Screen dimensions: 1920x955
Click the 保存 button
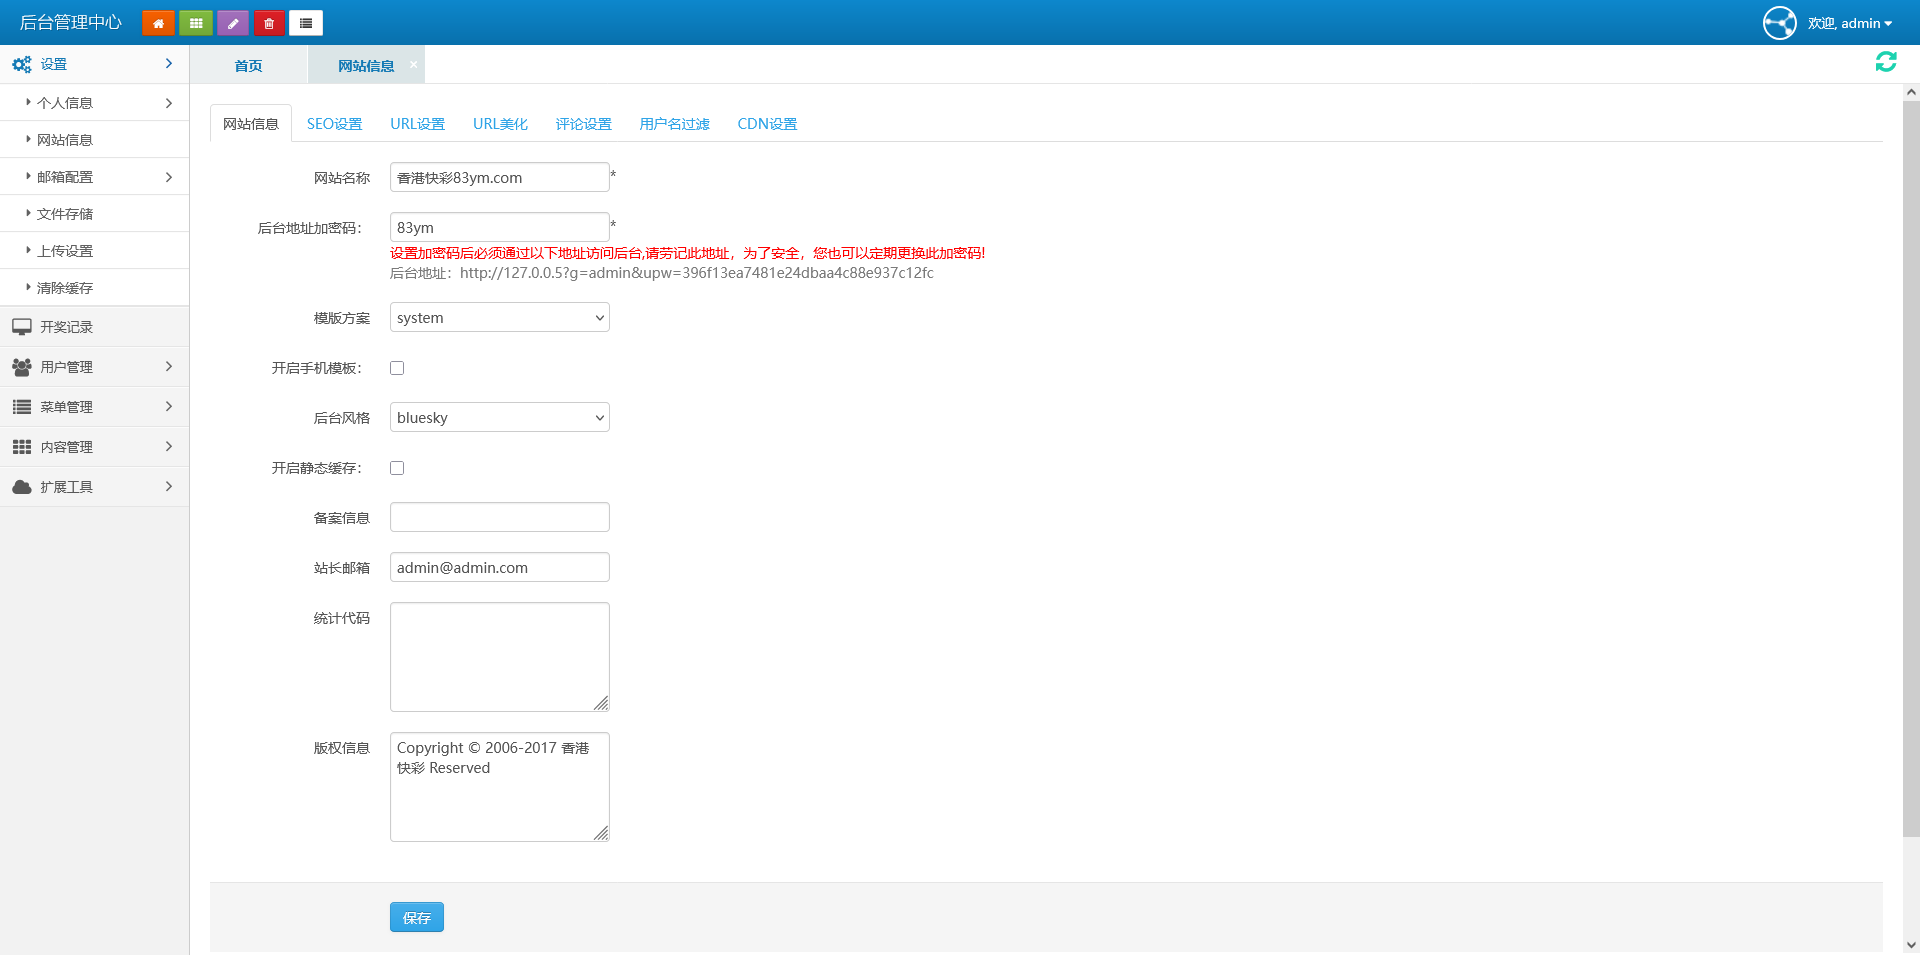click(417, 917)
